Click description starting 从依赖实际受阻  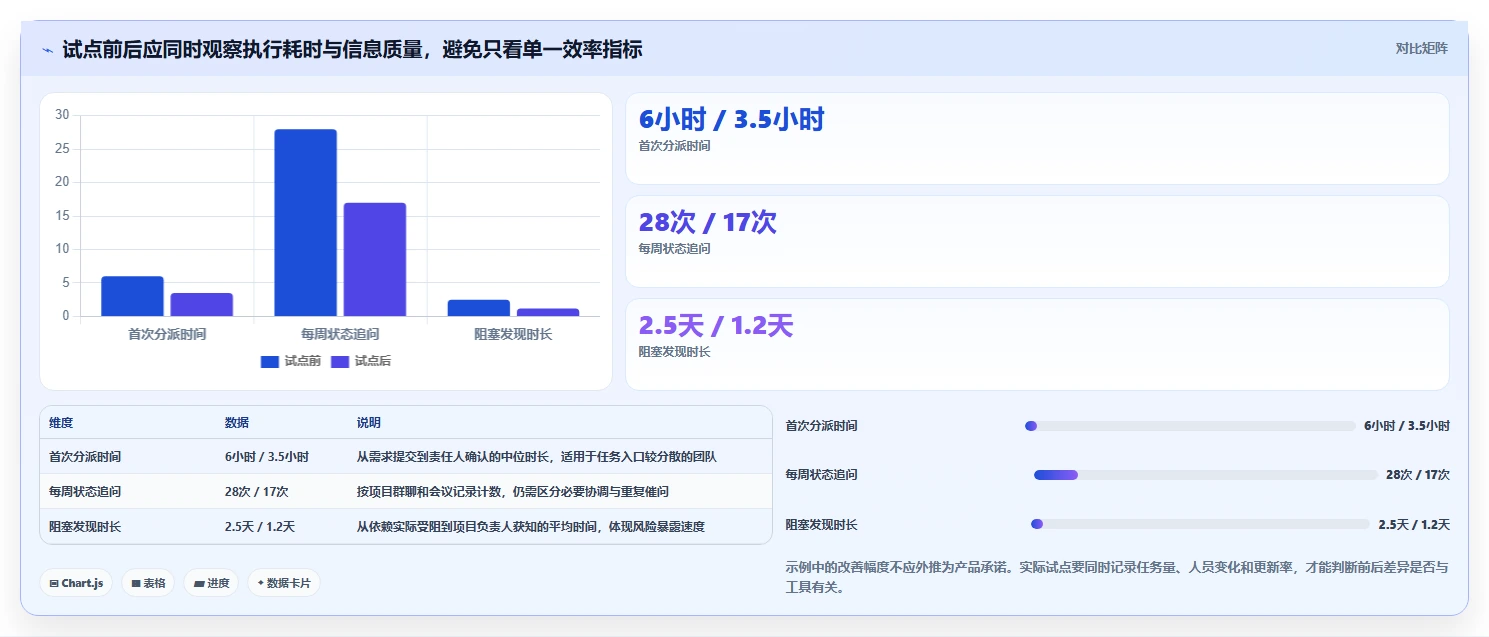pos(531,526)
